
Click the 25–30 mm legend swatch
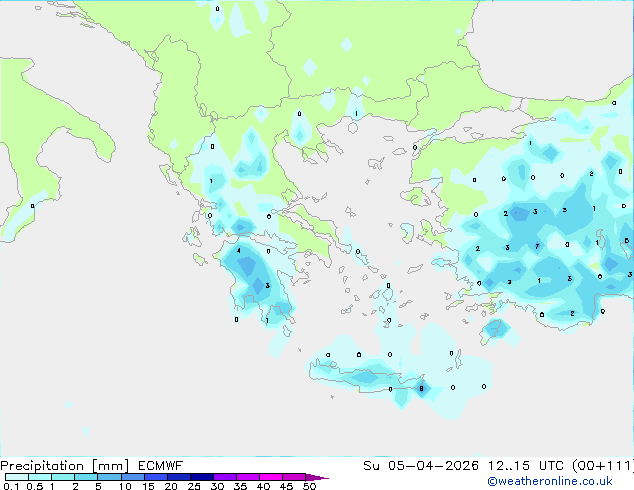(202, 477)
